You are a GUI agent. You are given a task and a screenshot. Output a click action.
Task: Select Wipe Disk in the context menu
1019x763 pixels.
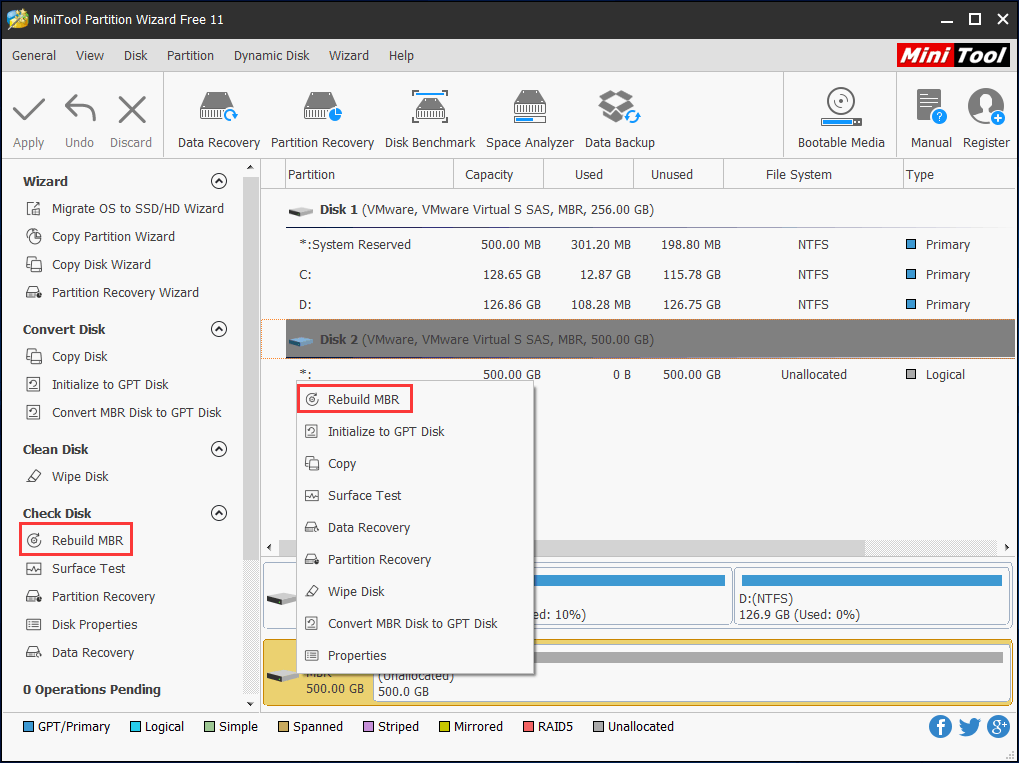click(415, 591)
